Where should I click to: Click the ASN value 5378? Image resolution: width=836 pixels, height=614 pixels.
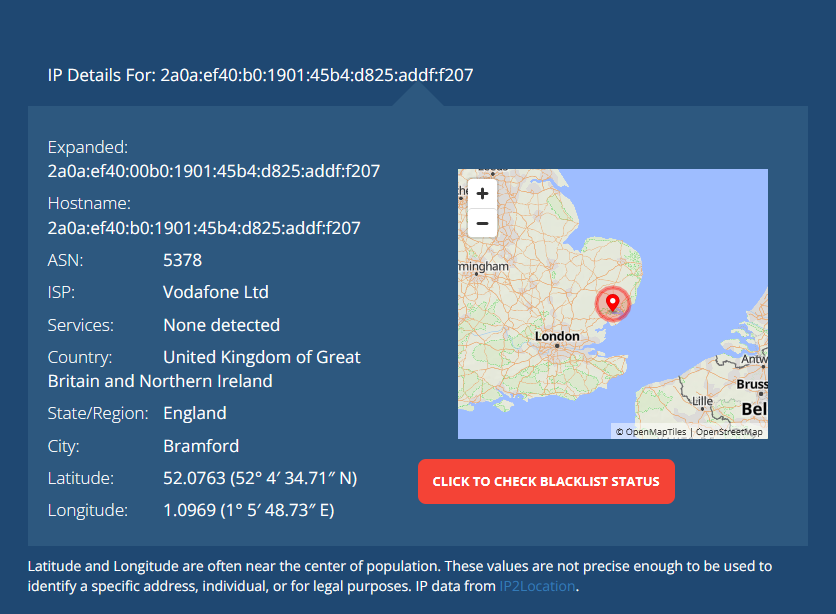pyautogui.click(x=182, y=260)
